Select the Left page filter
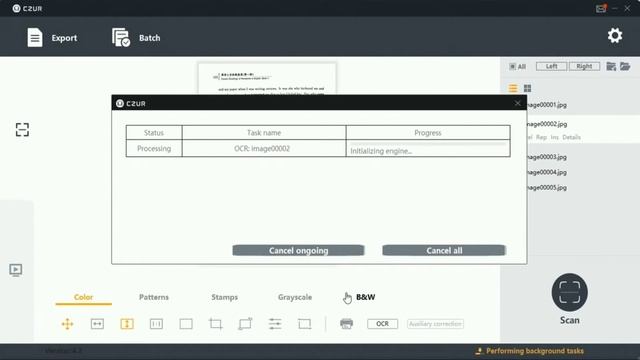 tap(551, 66)
